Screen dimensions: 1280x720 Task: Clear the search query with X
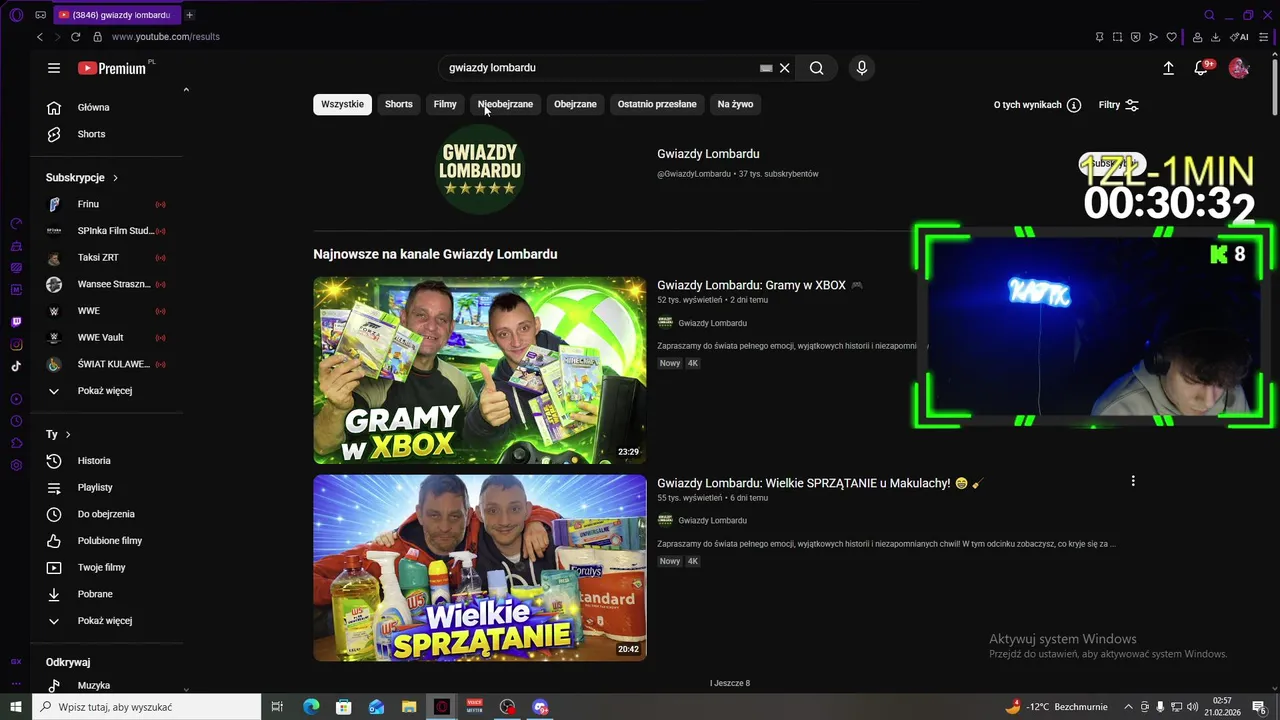click(785, 68)
